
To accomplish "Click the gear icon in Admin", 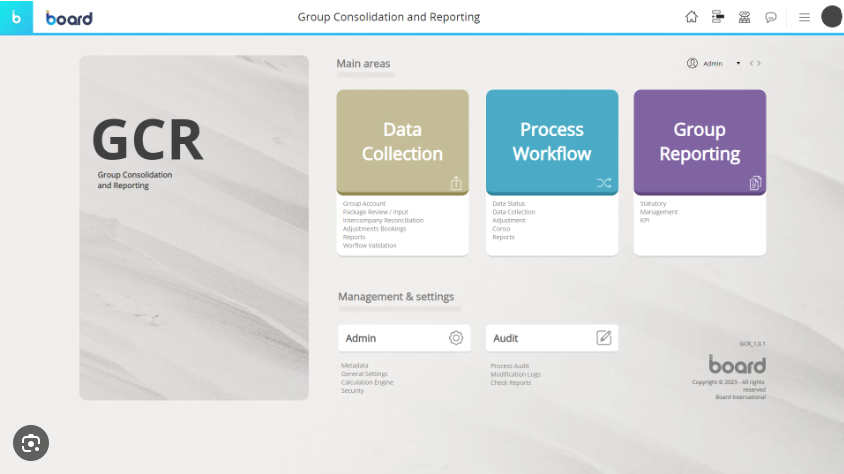I will click(456, 338).
